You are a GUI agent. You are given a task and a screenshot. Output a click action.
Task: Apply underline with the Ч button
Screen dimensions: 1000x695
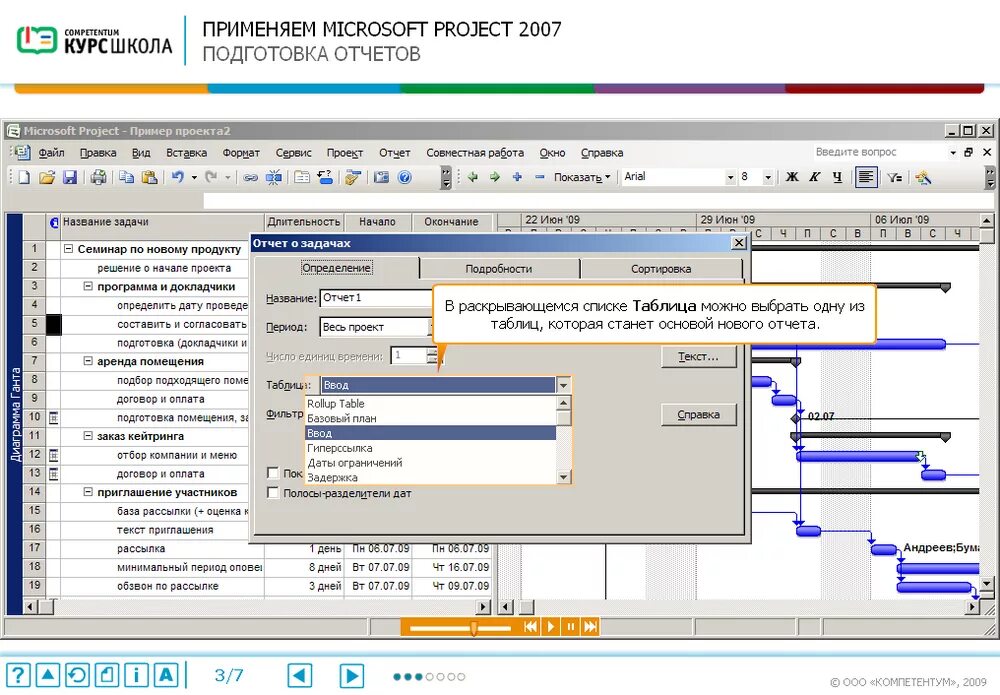[837, 177]
